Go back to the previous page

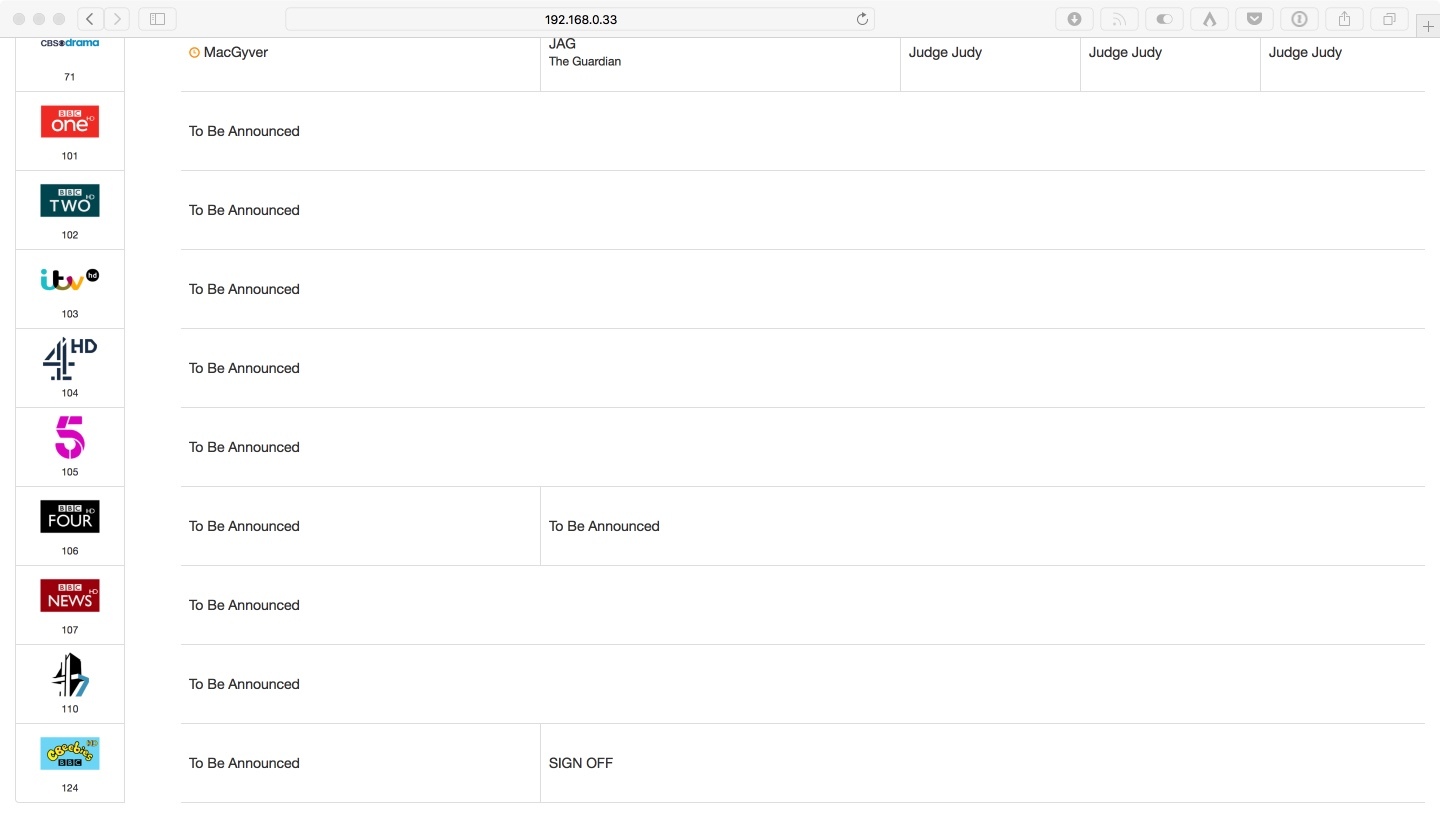tap(90, 19)
